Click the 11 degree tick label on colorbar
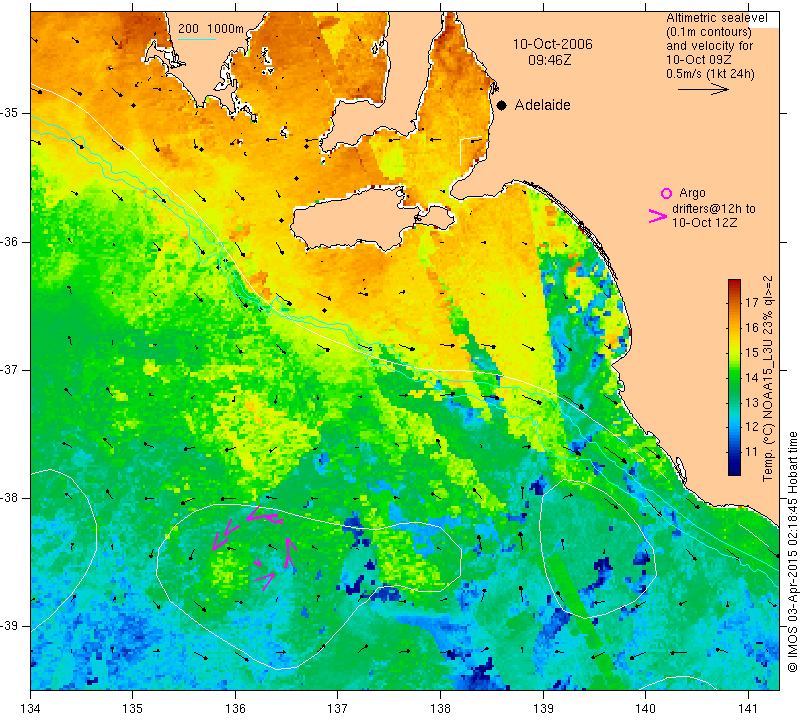Screen dimensions: 800x720 (x=752, y=452)
